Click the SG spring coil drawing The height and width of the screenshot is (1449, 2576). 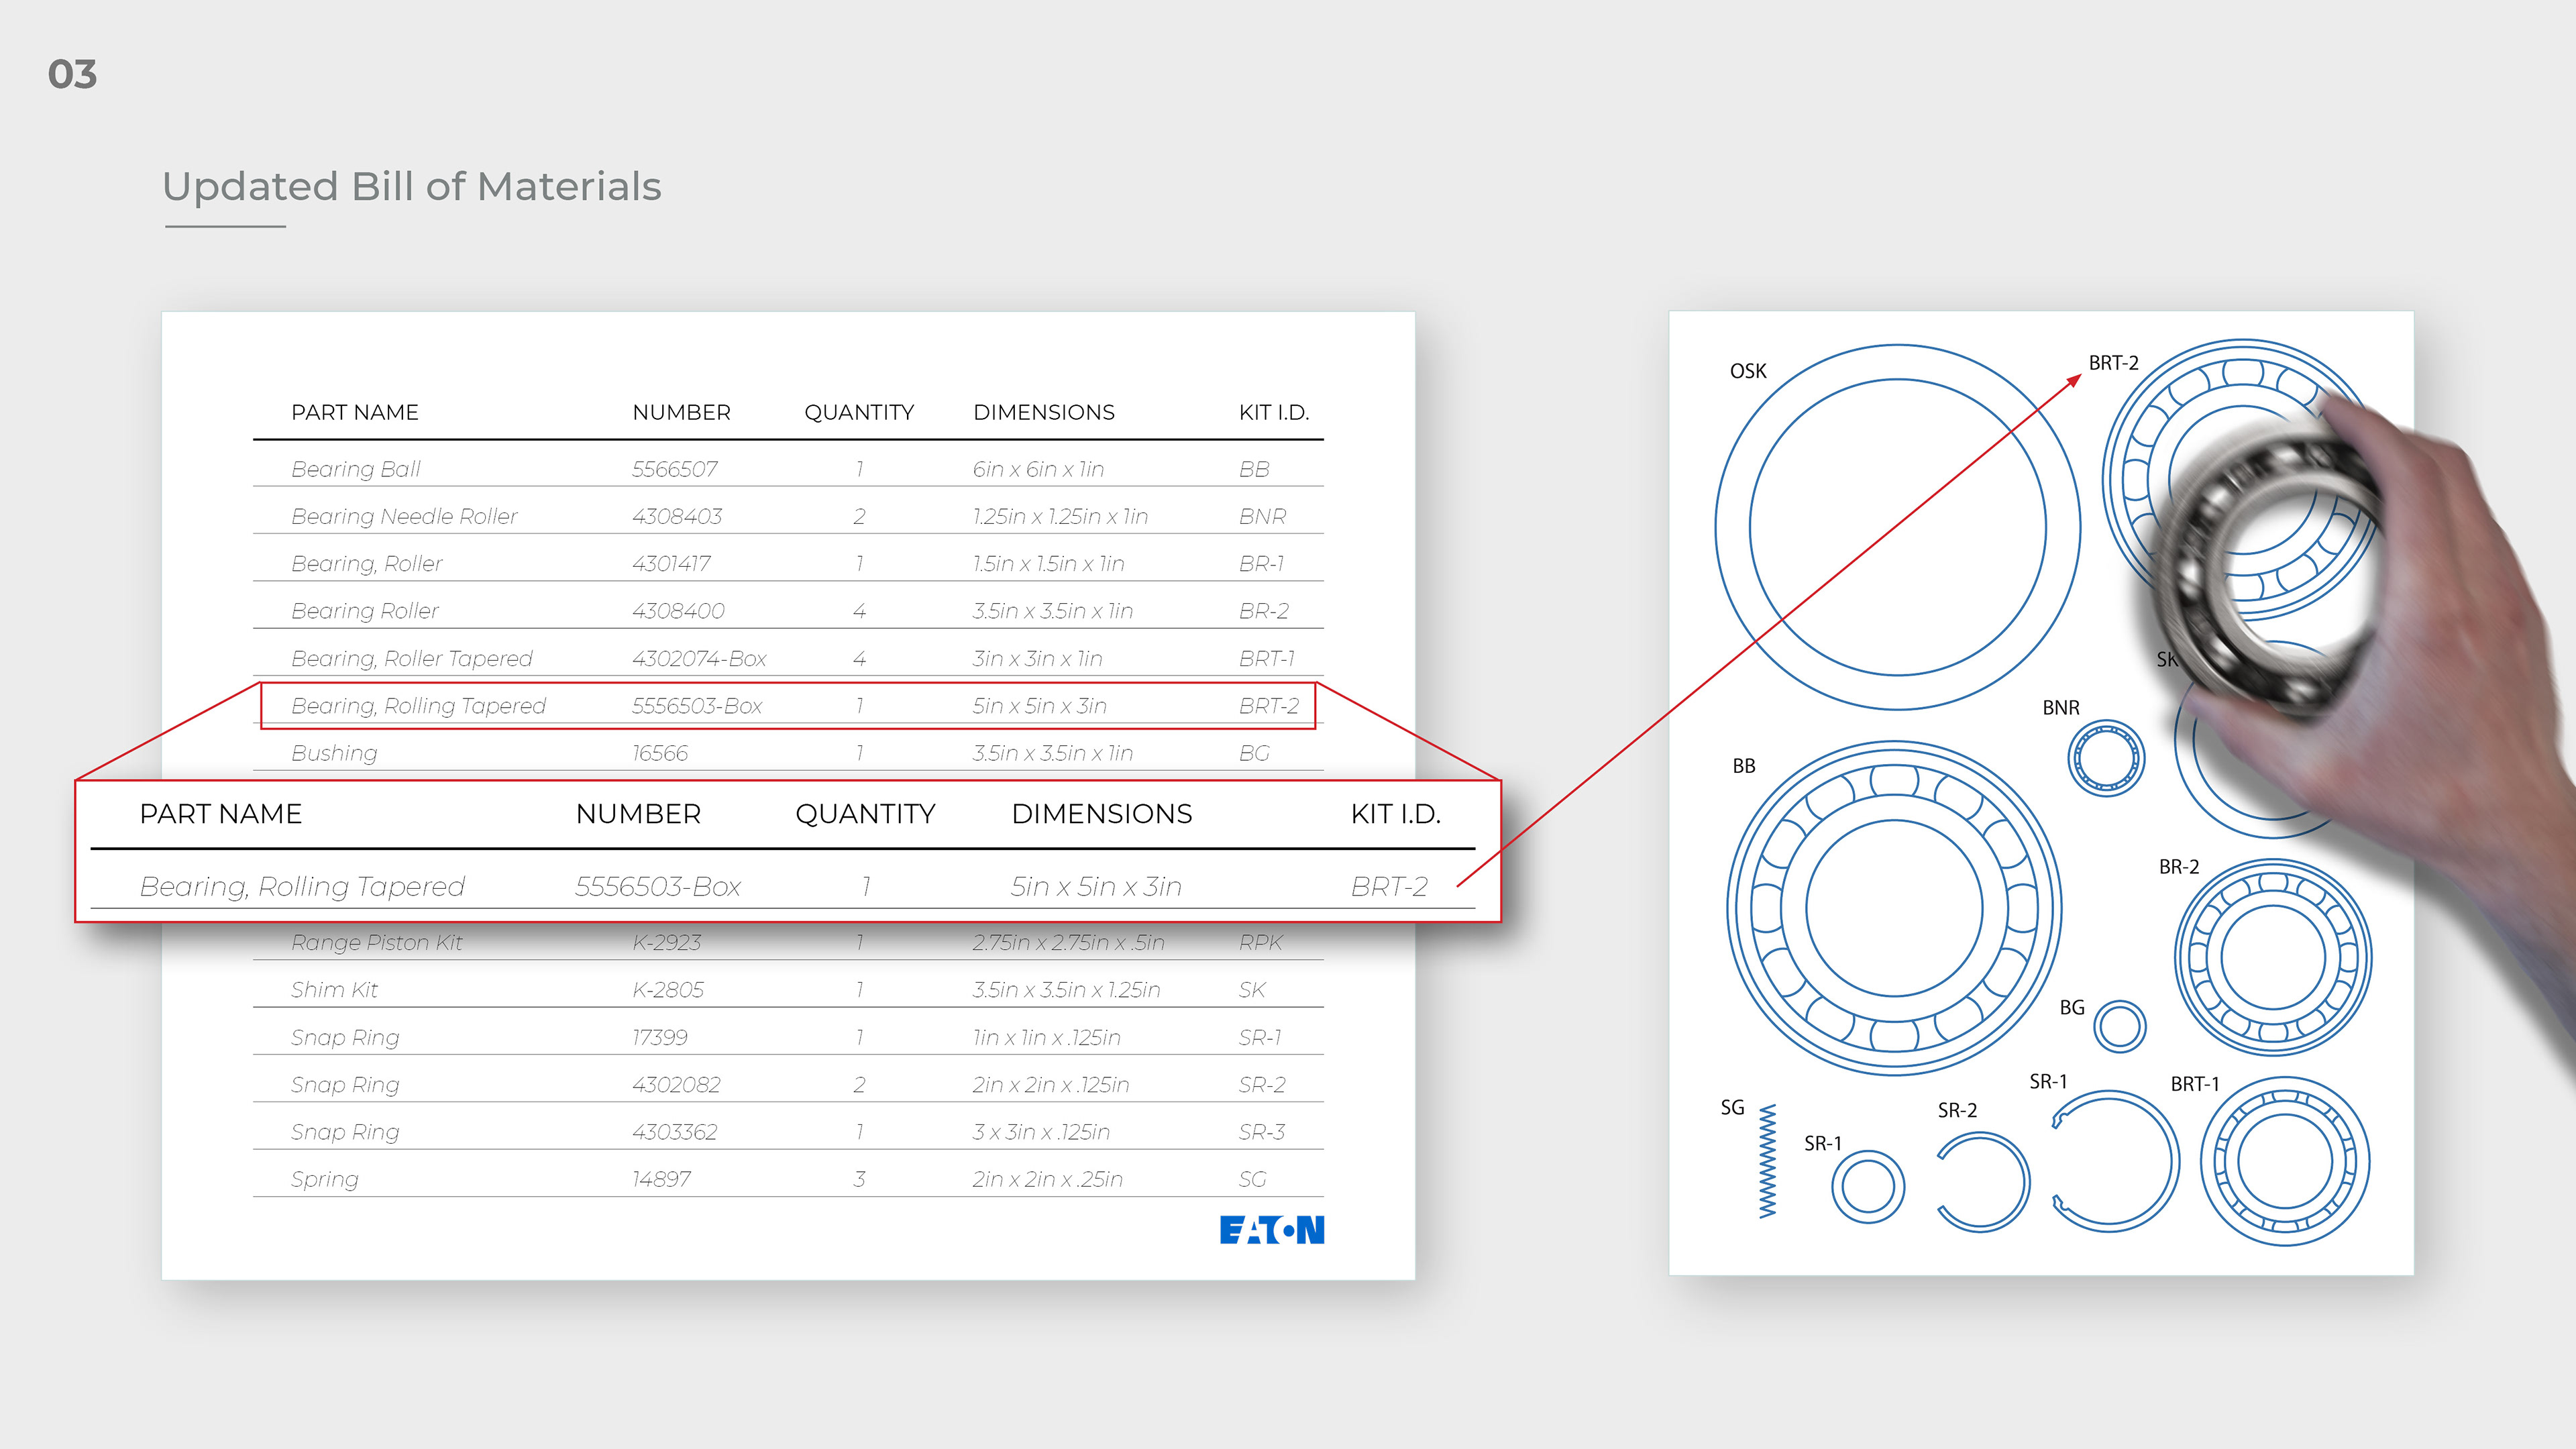1767,1161
